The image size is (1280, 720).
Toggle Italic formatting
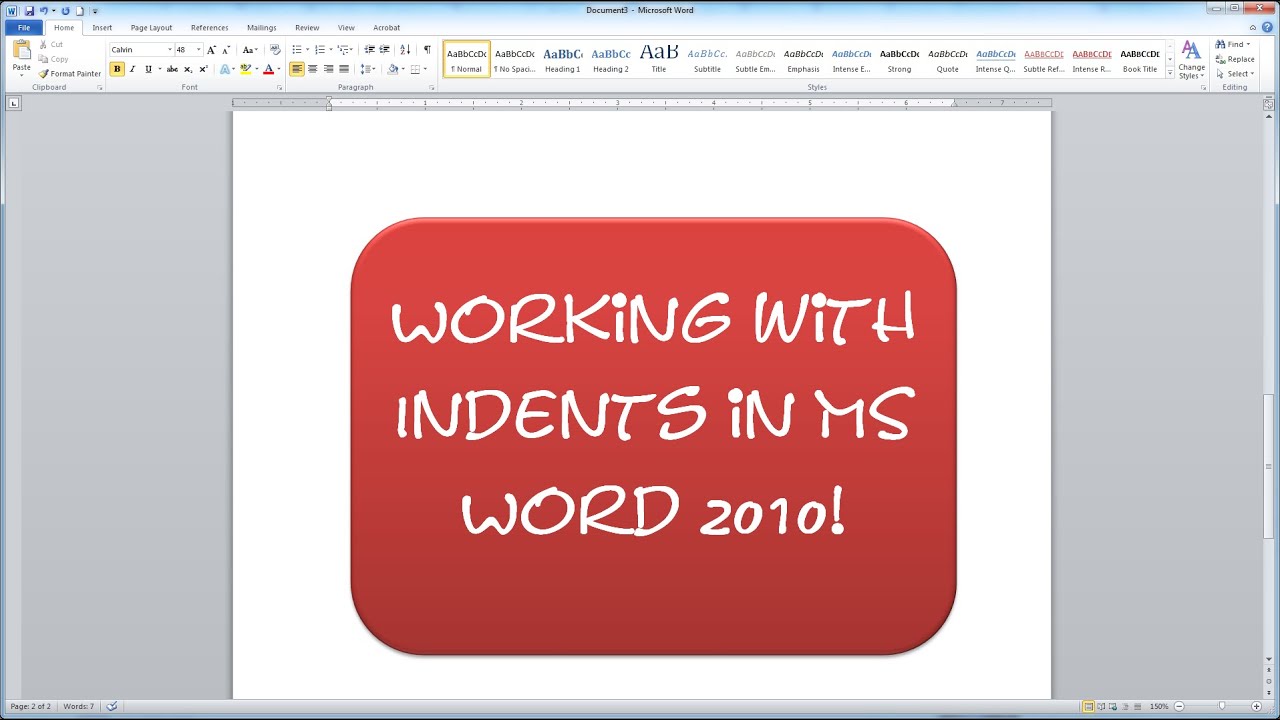(132, 69)
